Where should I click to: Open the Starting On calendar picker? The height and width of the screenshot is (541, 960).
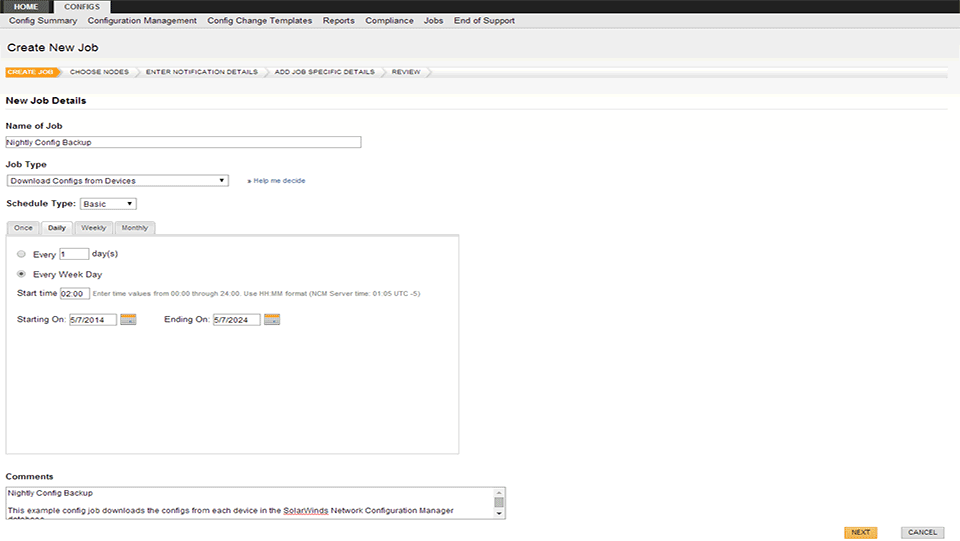pos(128,320)
